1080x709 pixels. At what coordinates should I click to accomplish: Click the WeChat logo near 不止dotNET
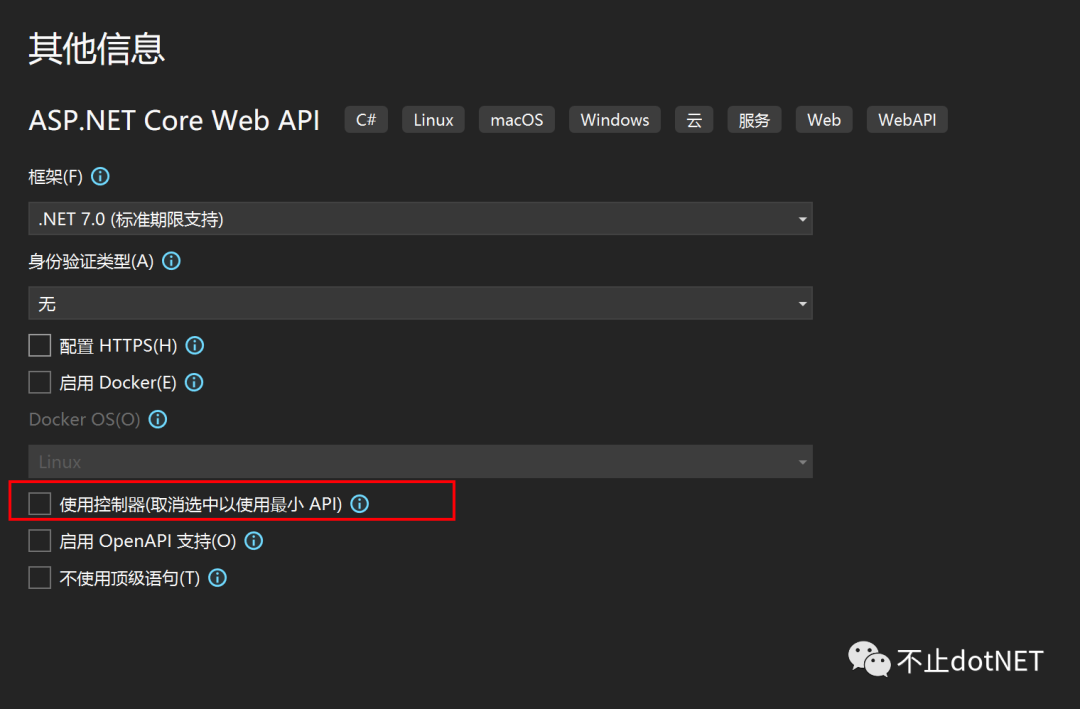[868, 660]
